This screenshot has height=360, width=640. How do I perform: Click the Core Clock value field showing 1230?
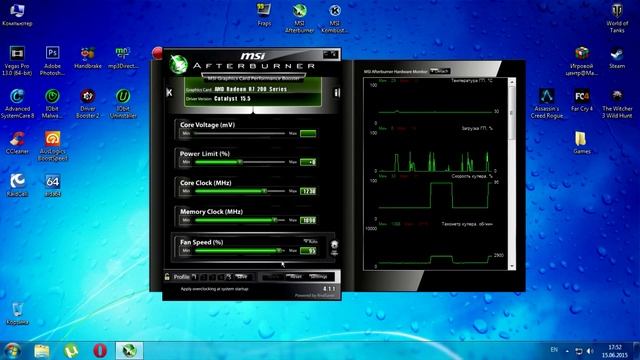(308, 191)
